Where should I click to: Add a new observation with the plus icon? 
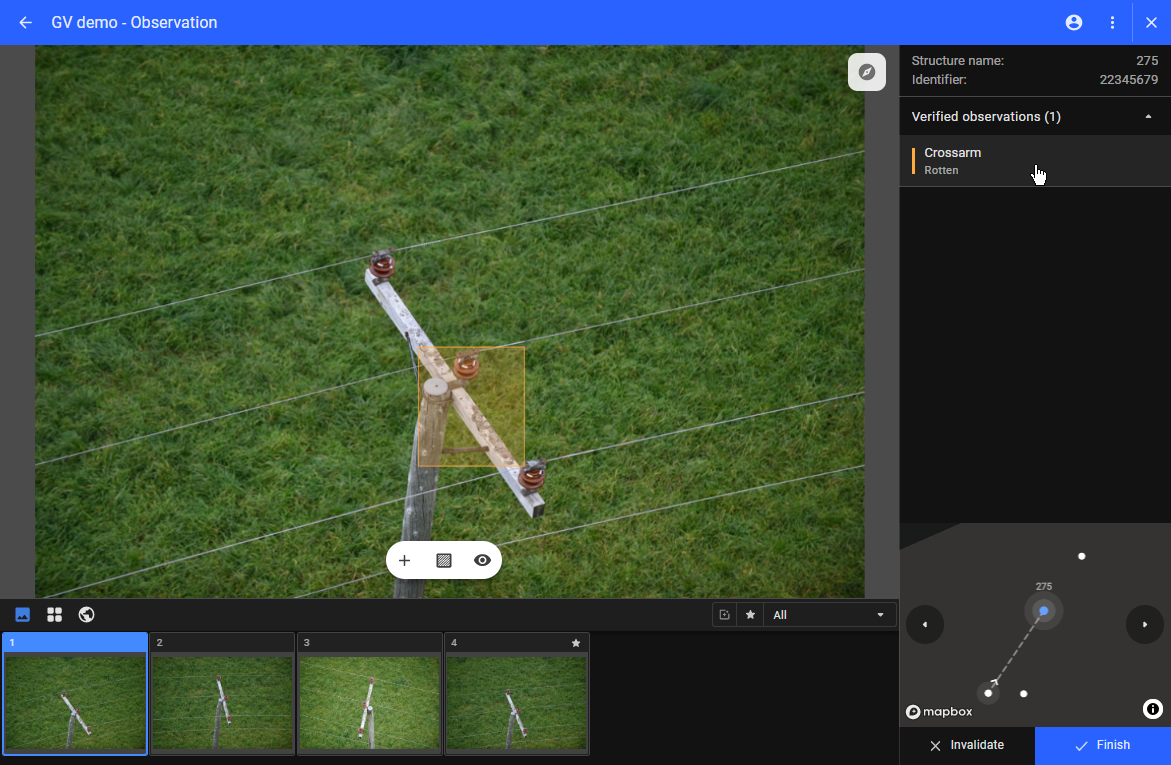pyautogui.click(x=405, y=560)
